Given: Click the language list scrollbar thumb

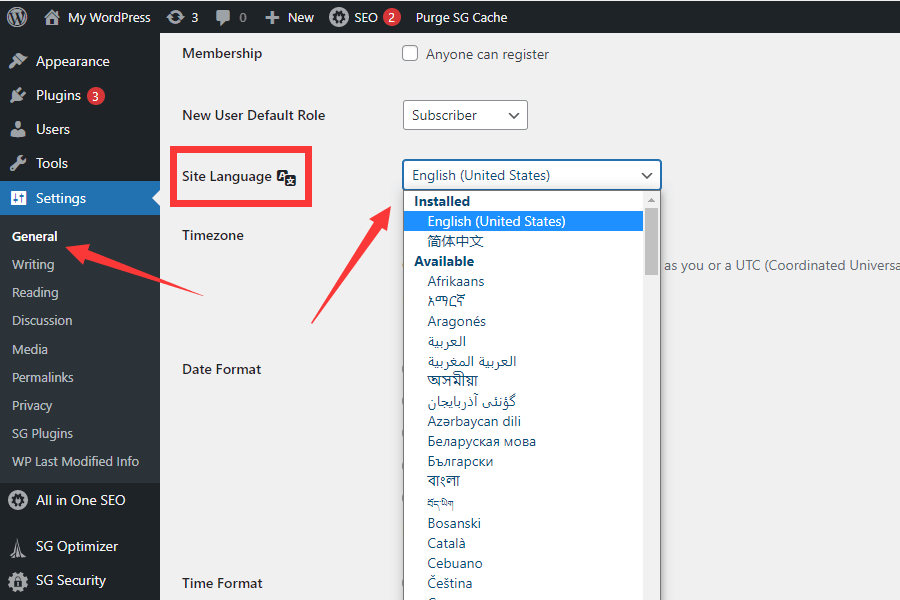Looking at the screenshot, I should [651, 240].
